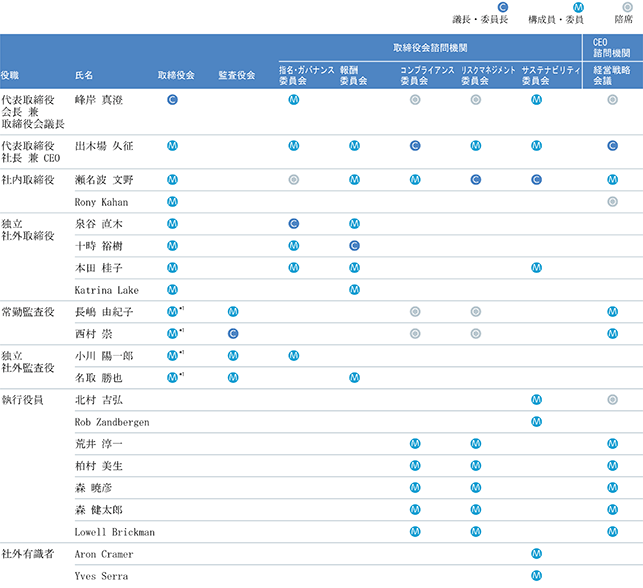Click 峰岸 真澄's 取締役会 chair icon
643x588 pixels.
click(172, 100)
